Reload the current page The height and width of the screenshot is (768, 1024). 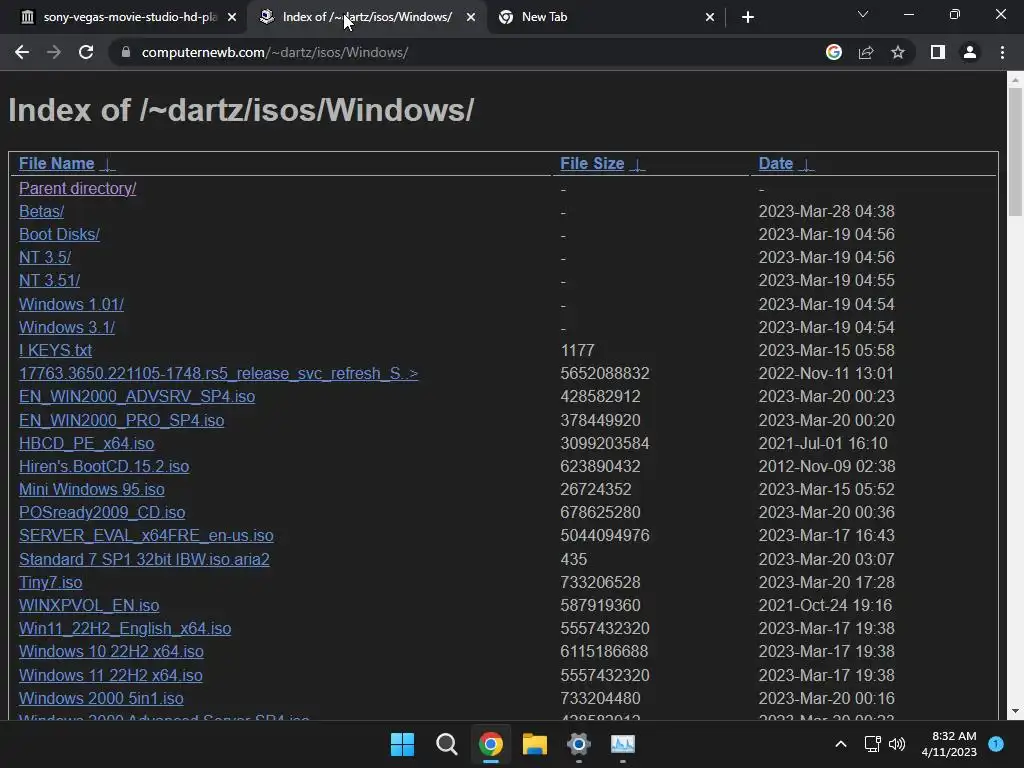(x=86, y=52)
